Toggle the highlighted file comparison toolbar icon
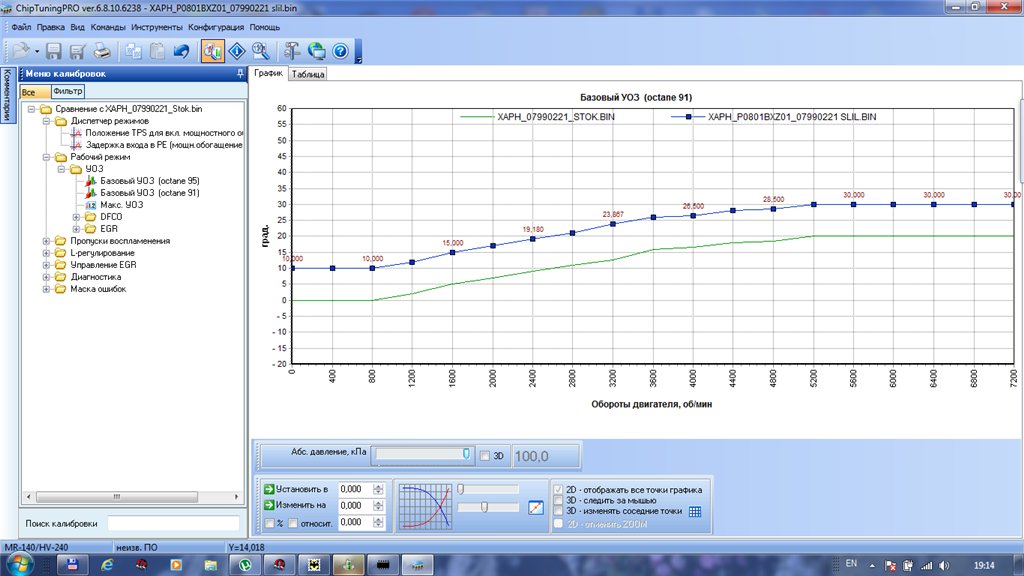Image resolution: width=1024 pixels, height=576 pixels. tap(212, 51)
